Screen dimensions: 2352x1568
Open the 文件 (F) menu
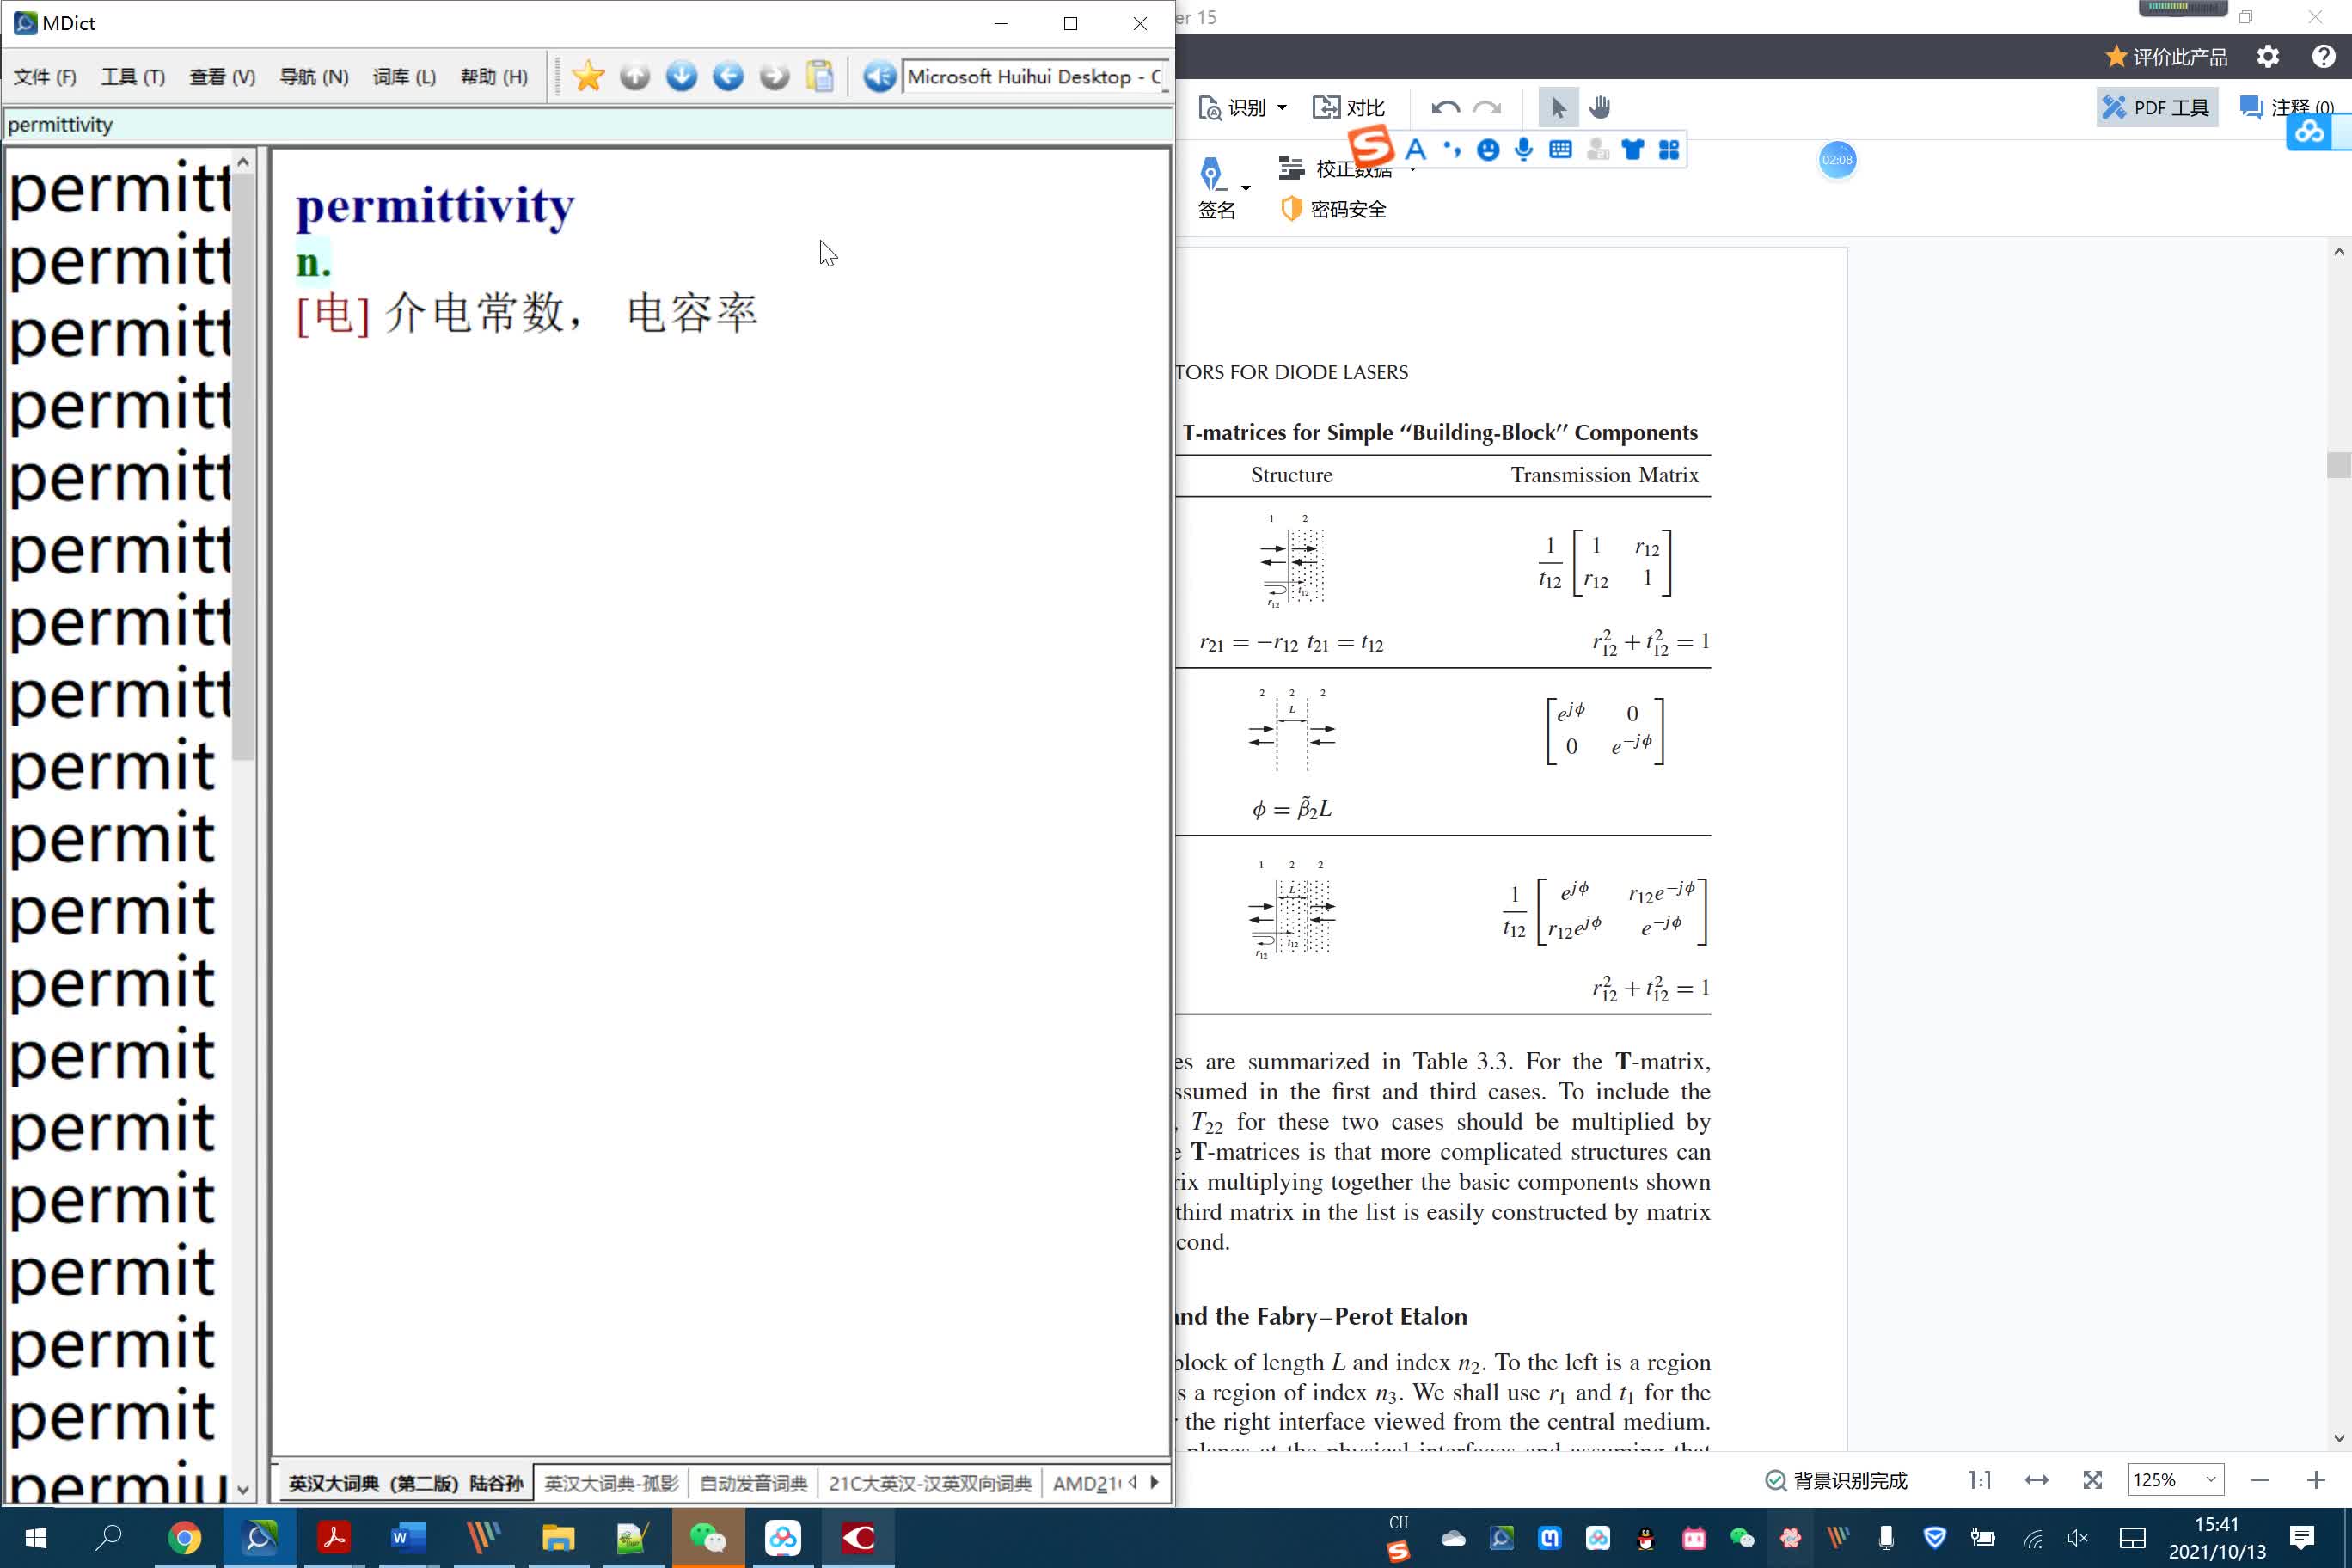45,77
